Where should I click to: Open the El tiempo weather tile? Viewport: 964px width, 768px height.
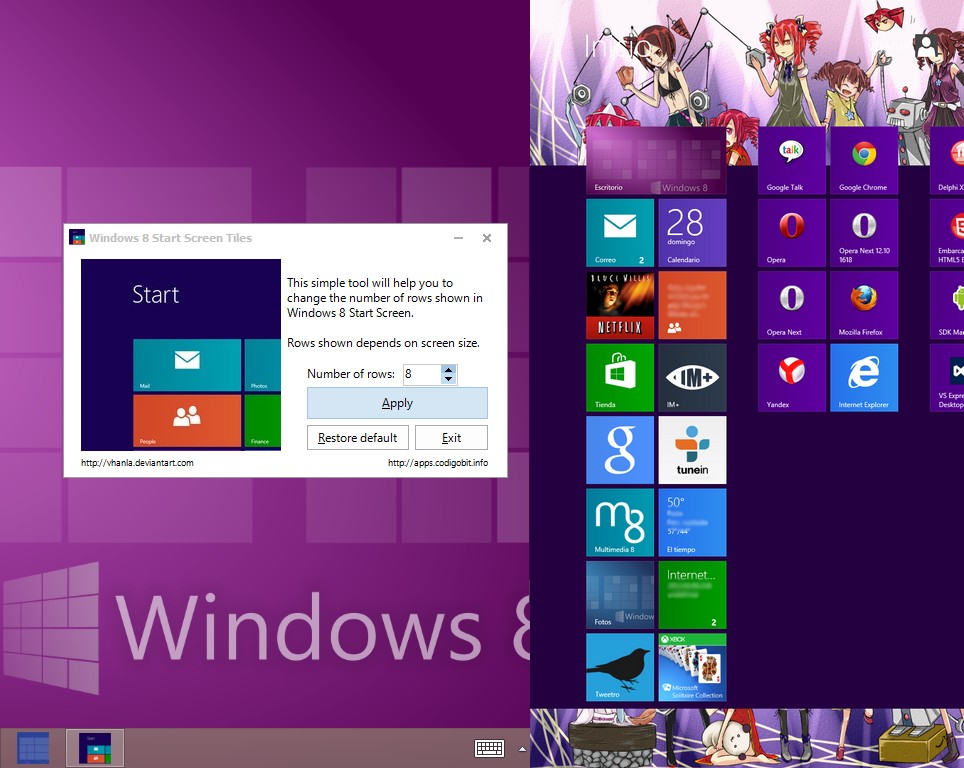(692, 523)
